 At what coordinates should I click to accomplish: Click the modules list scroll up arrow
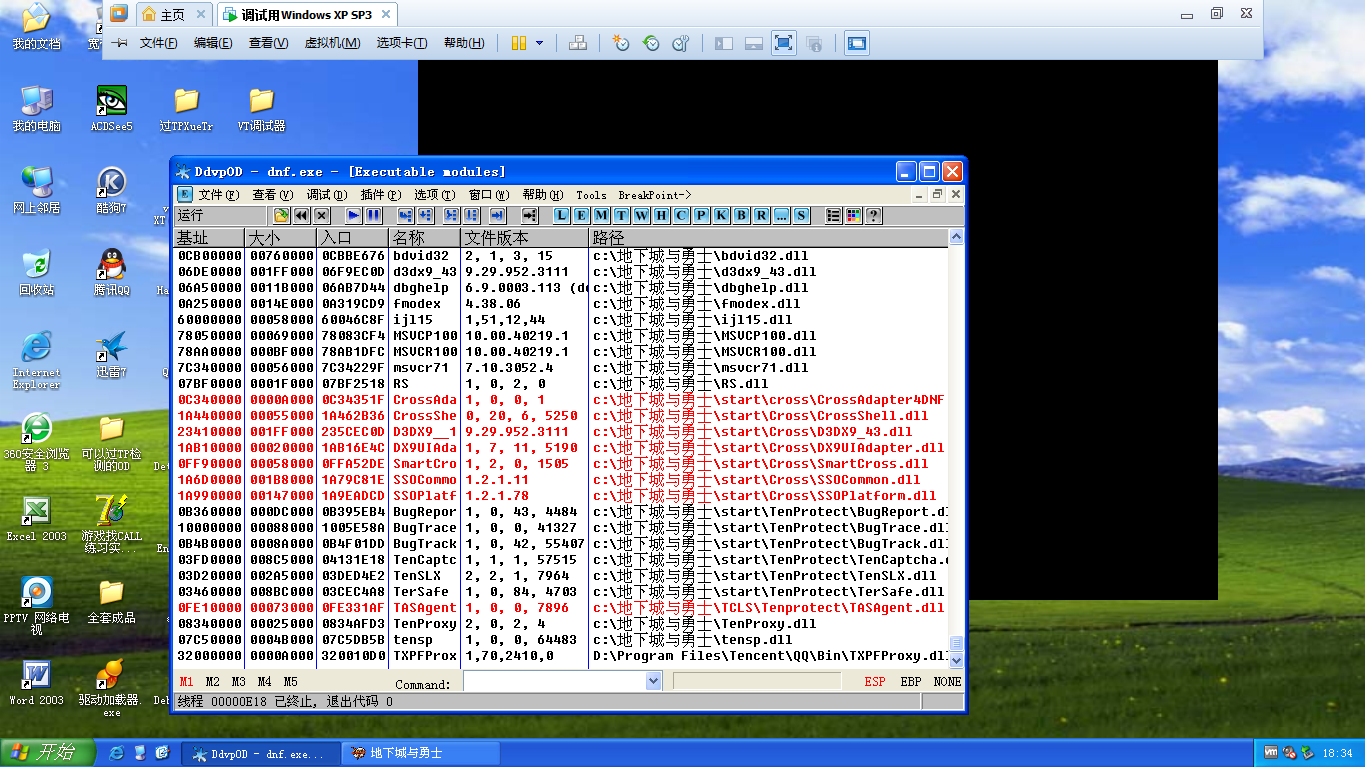pos(956,238)
